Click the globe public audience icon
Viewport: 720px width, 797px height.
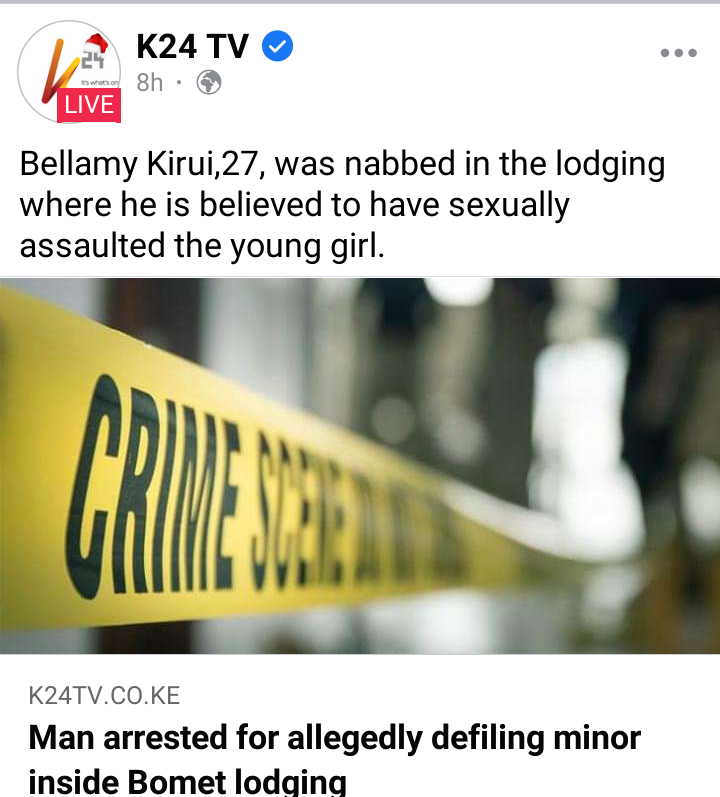click(x=209, y=82)
